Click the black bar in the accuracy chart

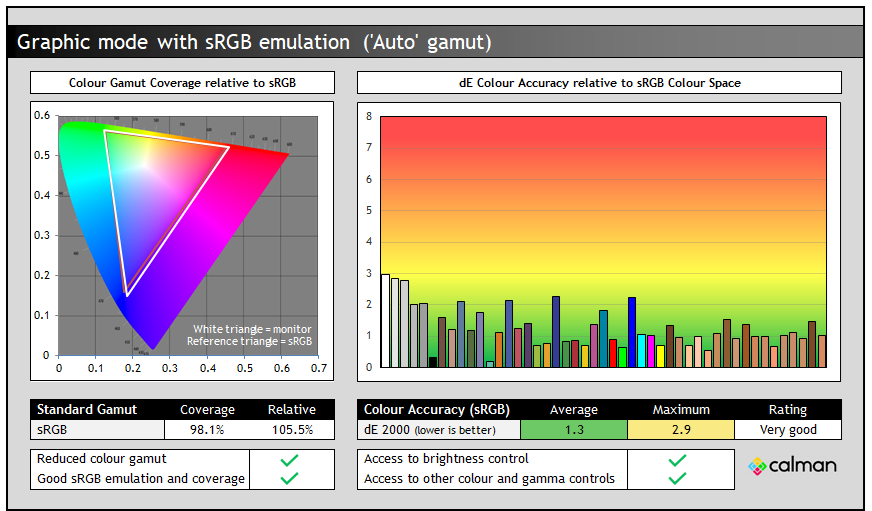[433, 362]
